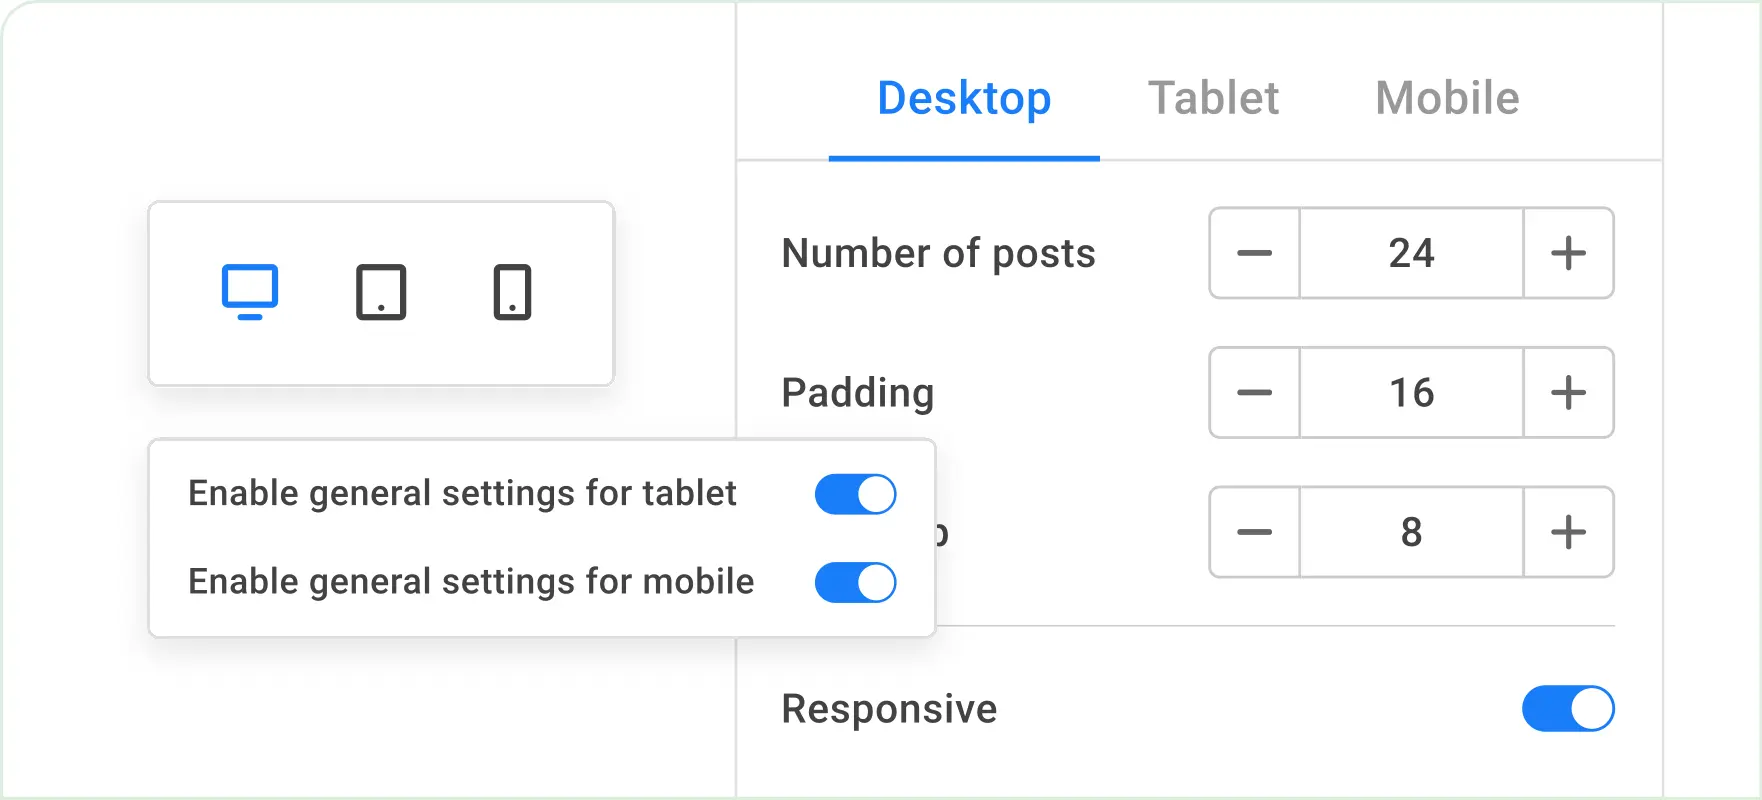
Task: Click the plus icon for Padding
Action: tap(1567, 393)
